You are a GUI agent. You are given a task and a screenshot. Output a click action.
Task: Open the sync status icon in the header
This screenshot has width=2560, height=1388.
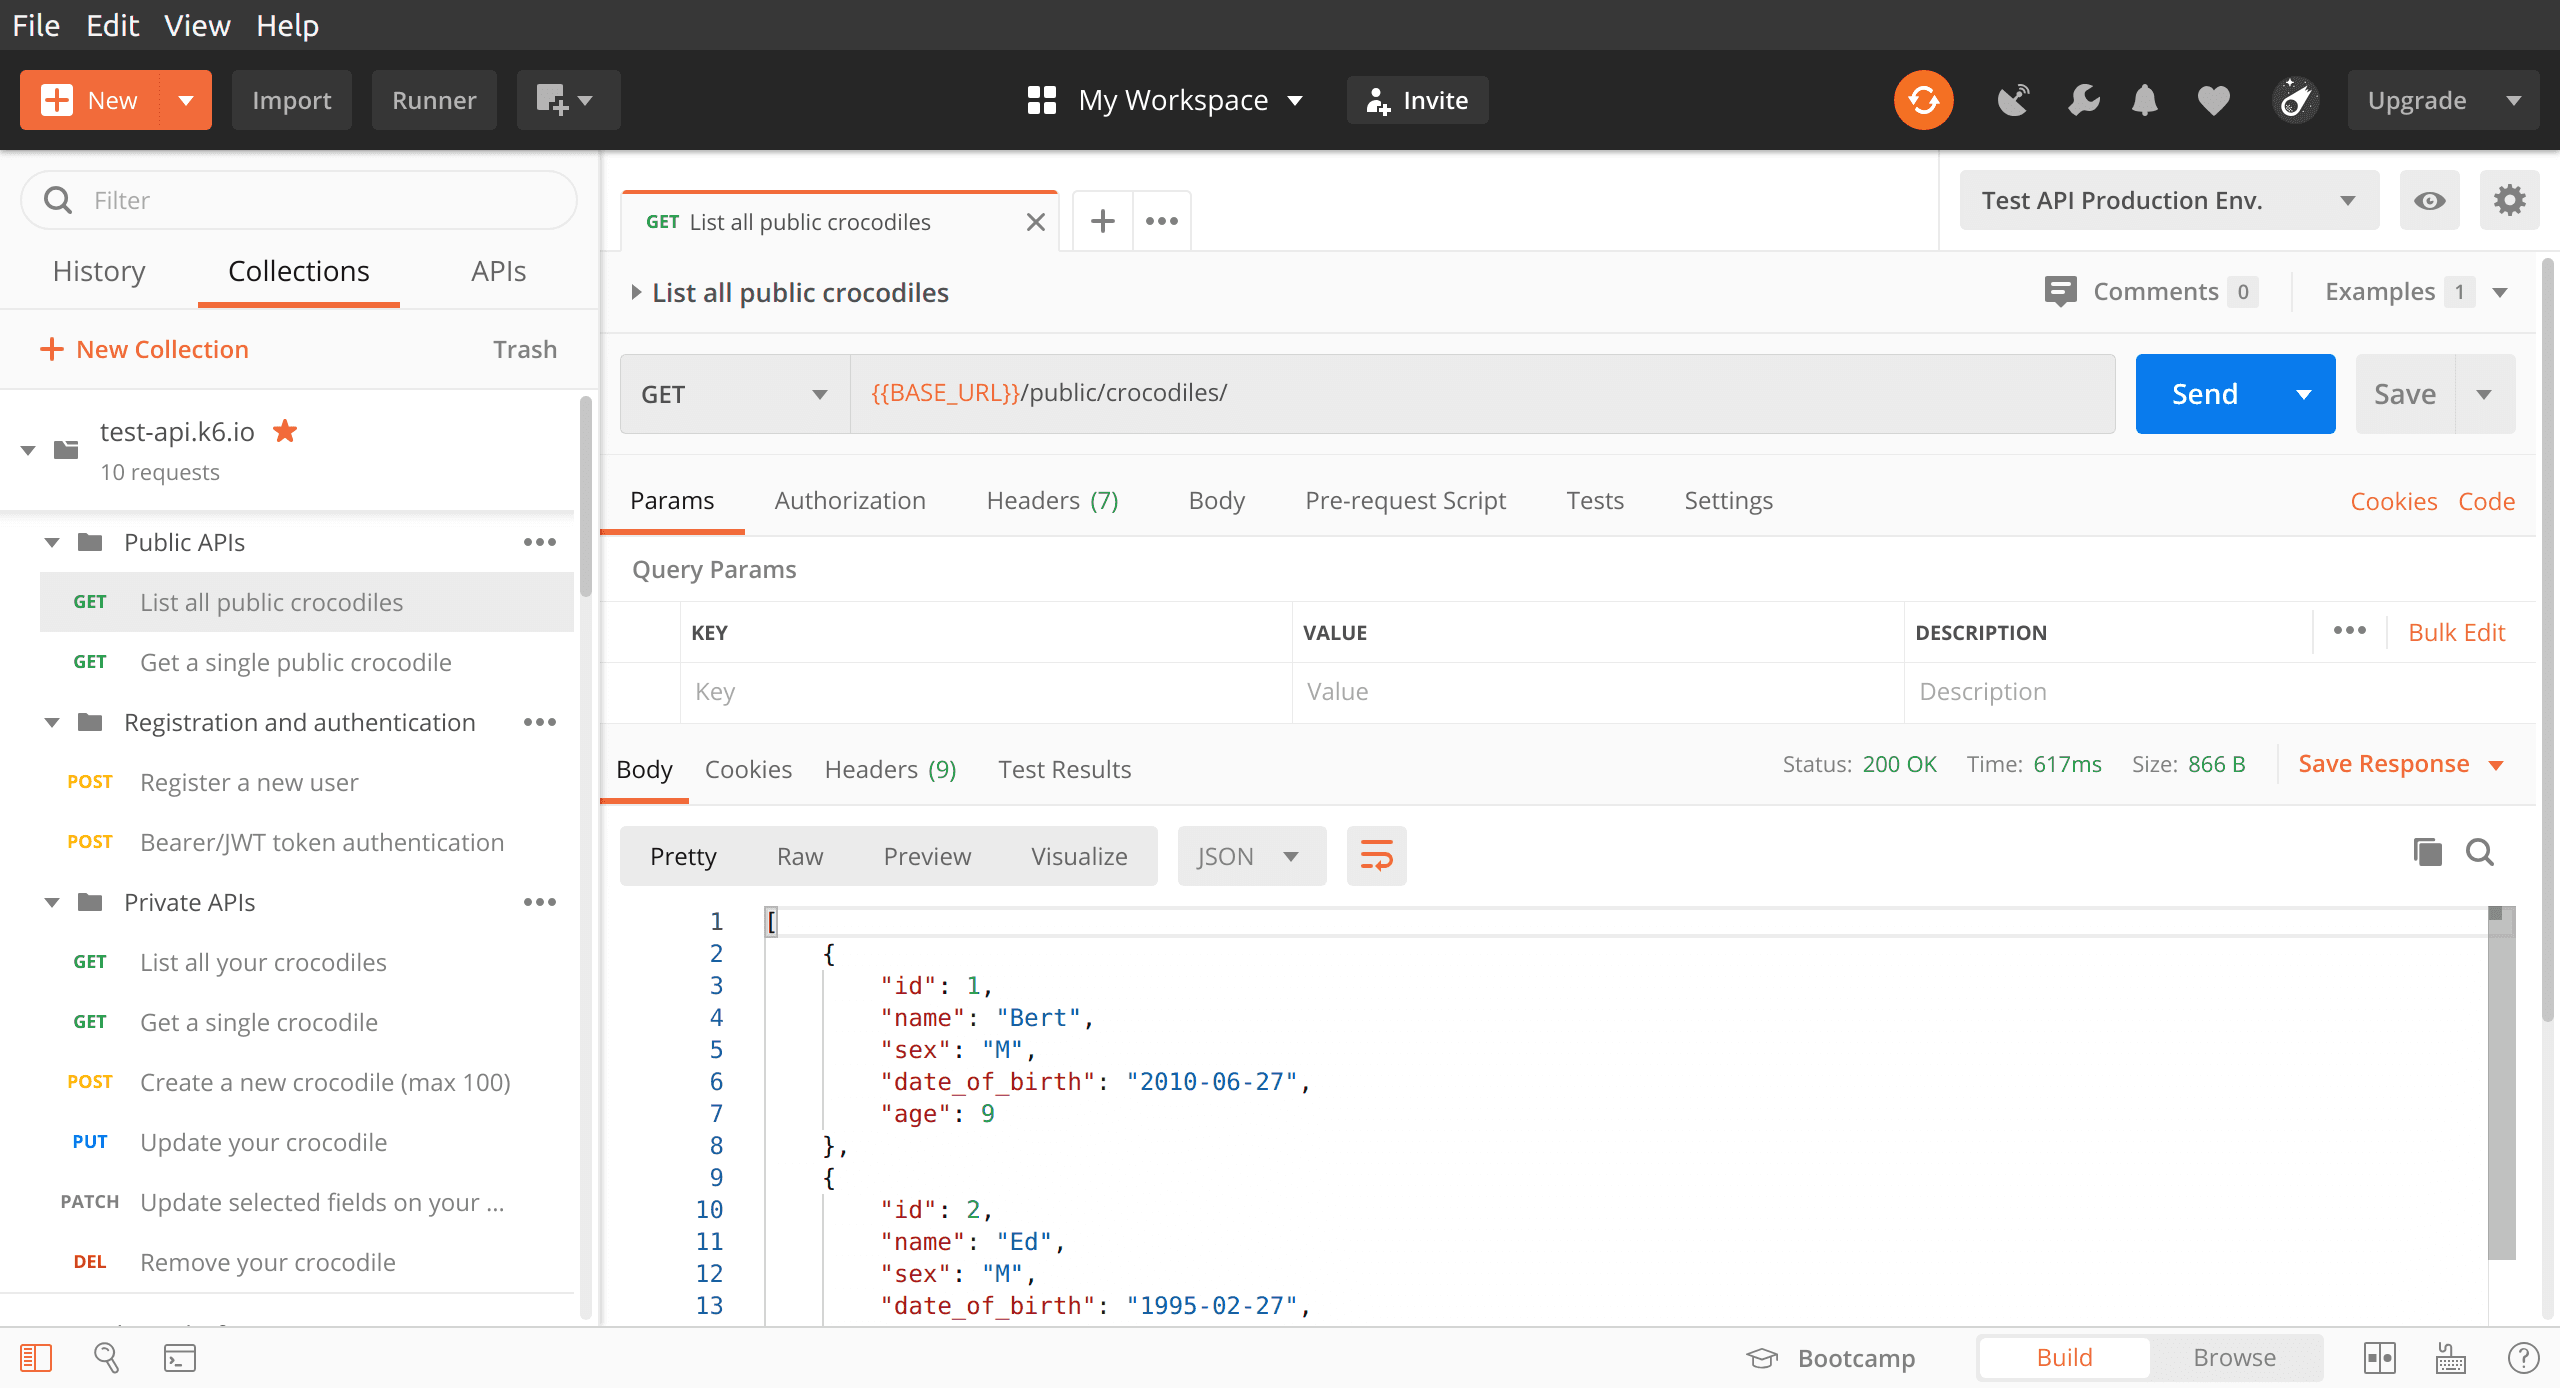click(1922, 99)
